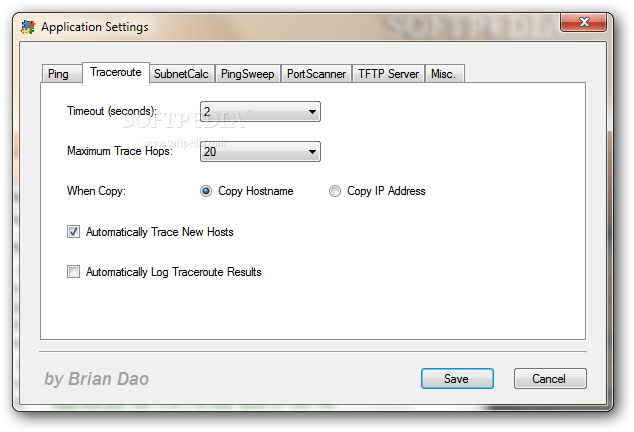The image size is (634, 432).
Task: Switch to the PortScanner tab
Action: 316,74
